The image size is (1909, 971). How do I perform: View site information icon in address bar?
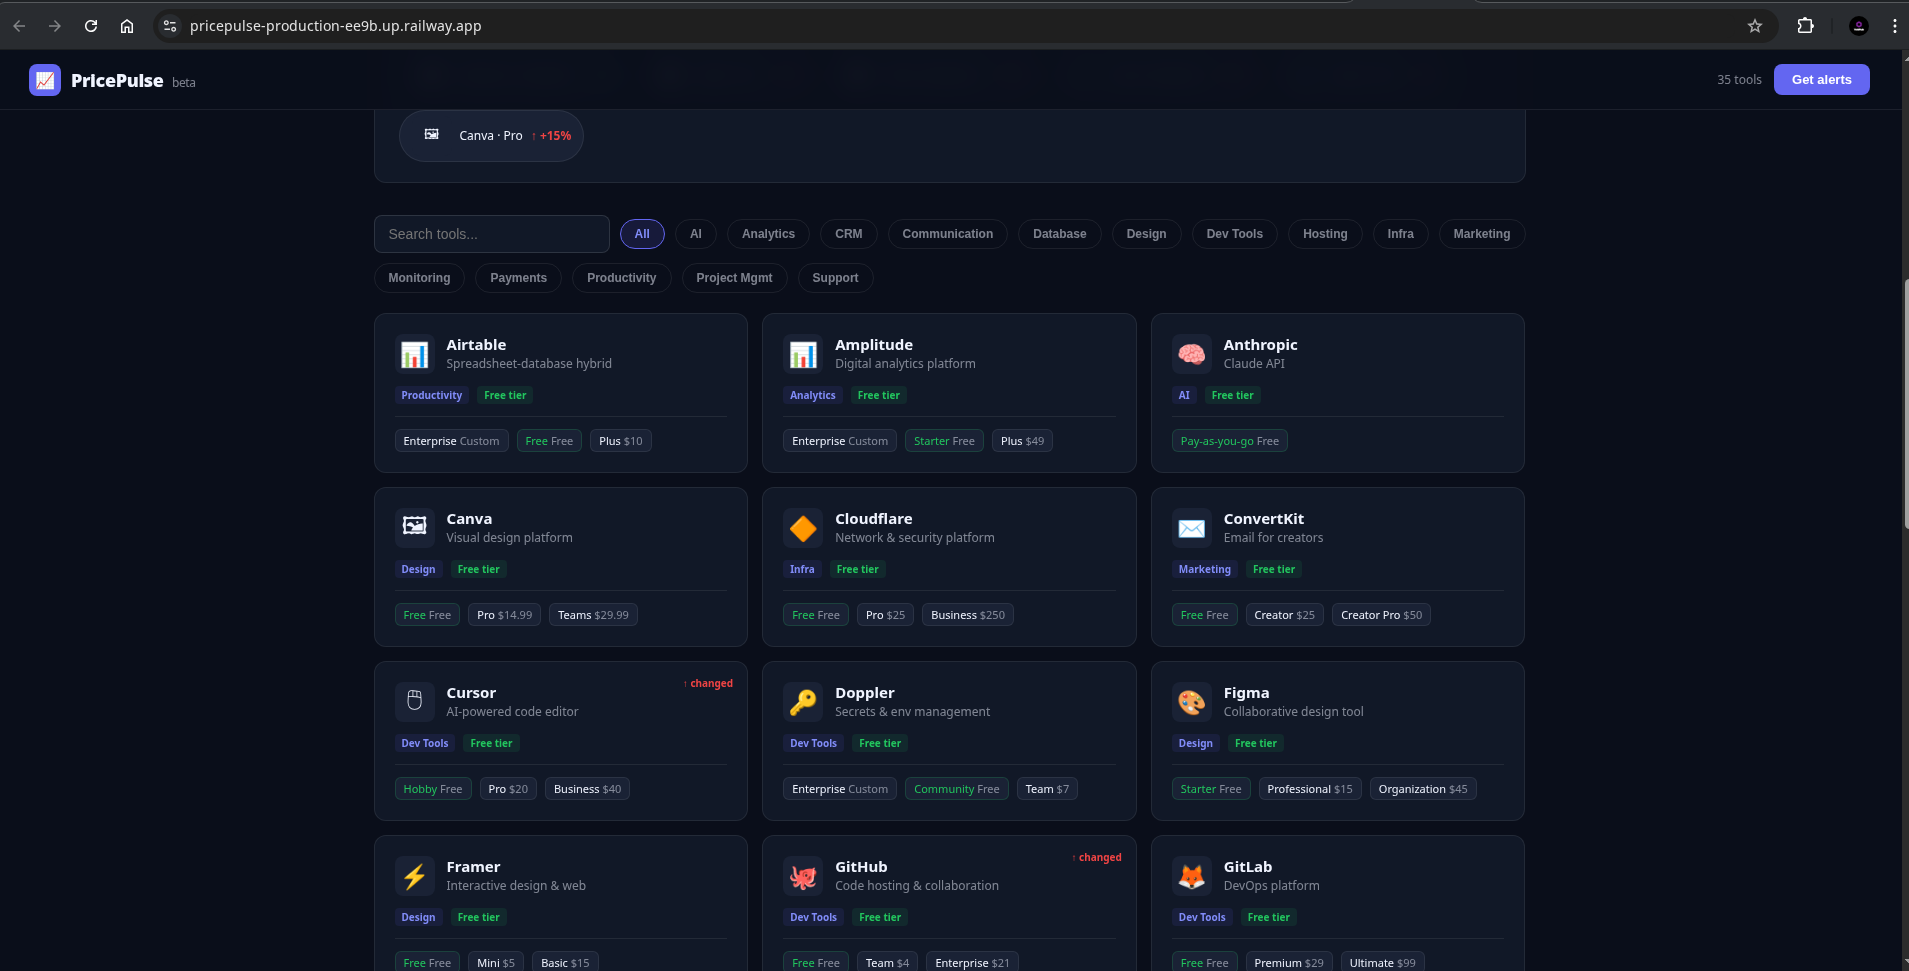[x=170, y=26]
